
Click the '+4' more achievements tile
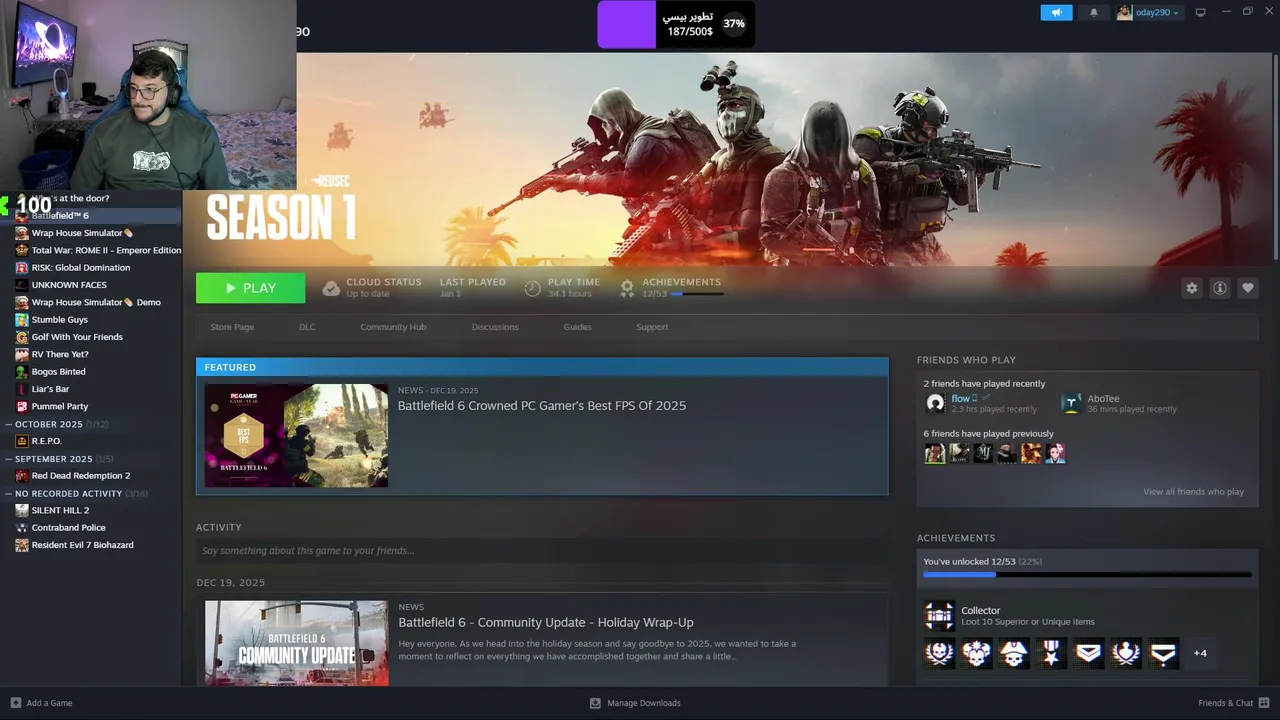click(1200, 653)
